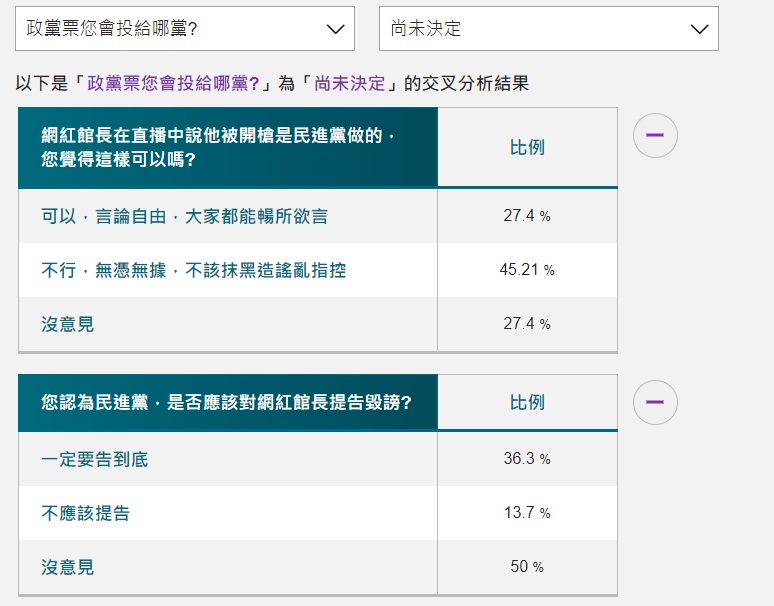Select the row 不行，無憑無據，不該抹黑造謠亂指控
The width and height of the screenshot is (774, 606).
click(x=318, y=270)
